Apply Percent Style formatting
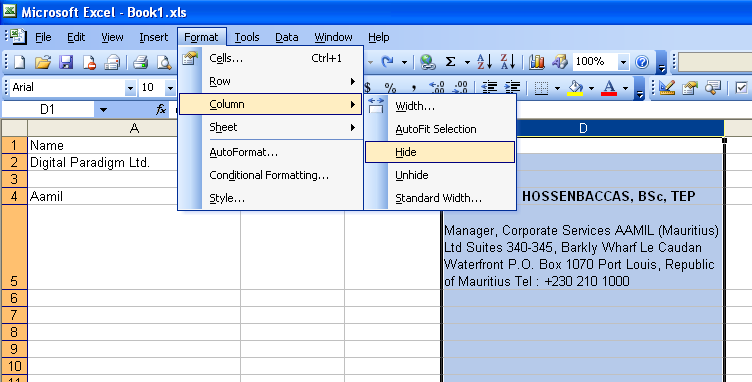The width and height of the screenshot is (752, 382). 390,88
